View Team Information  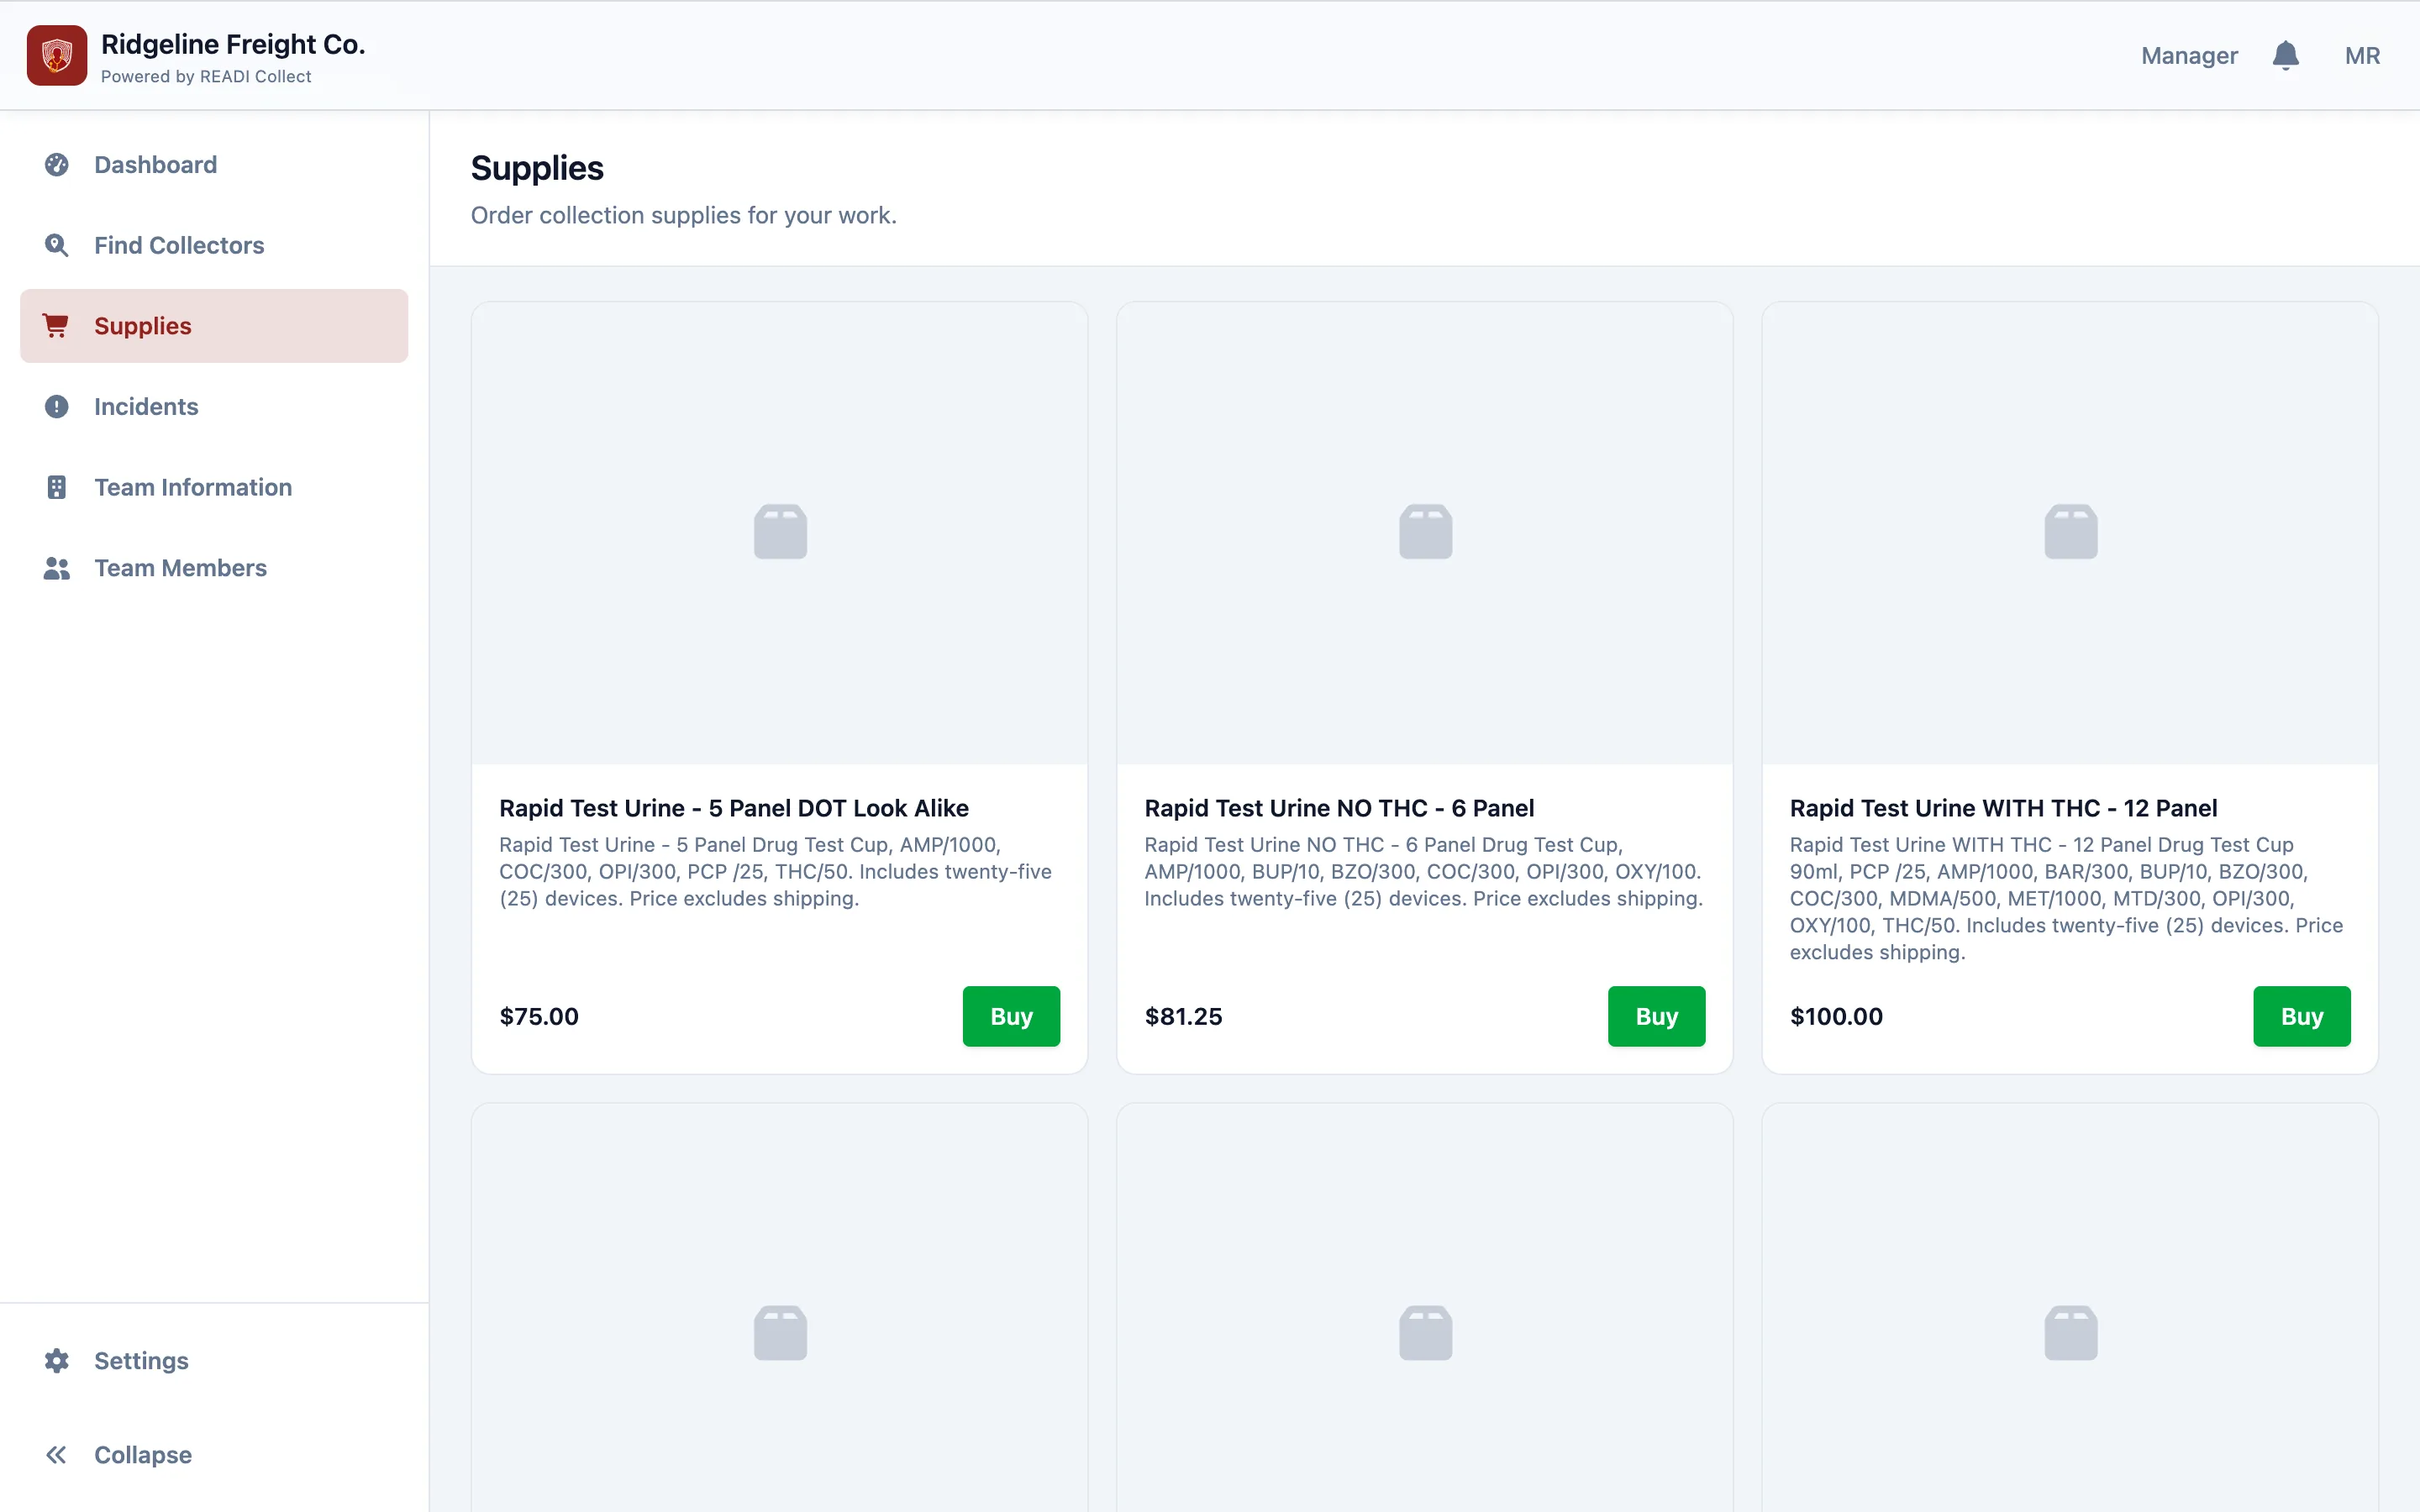tap(214, 487)
